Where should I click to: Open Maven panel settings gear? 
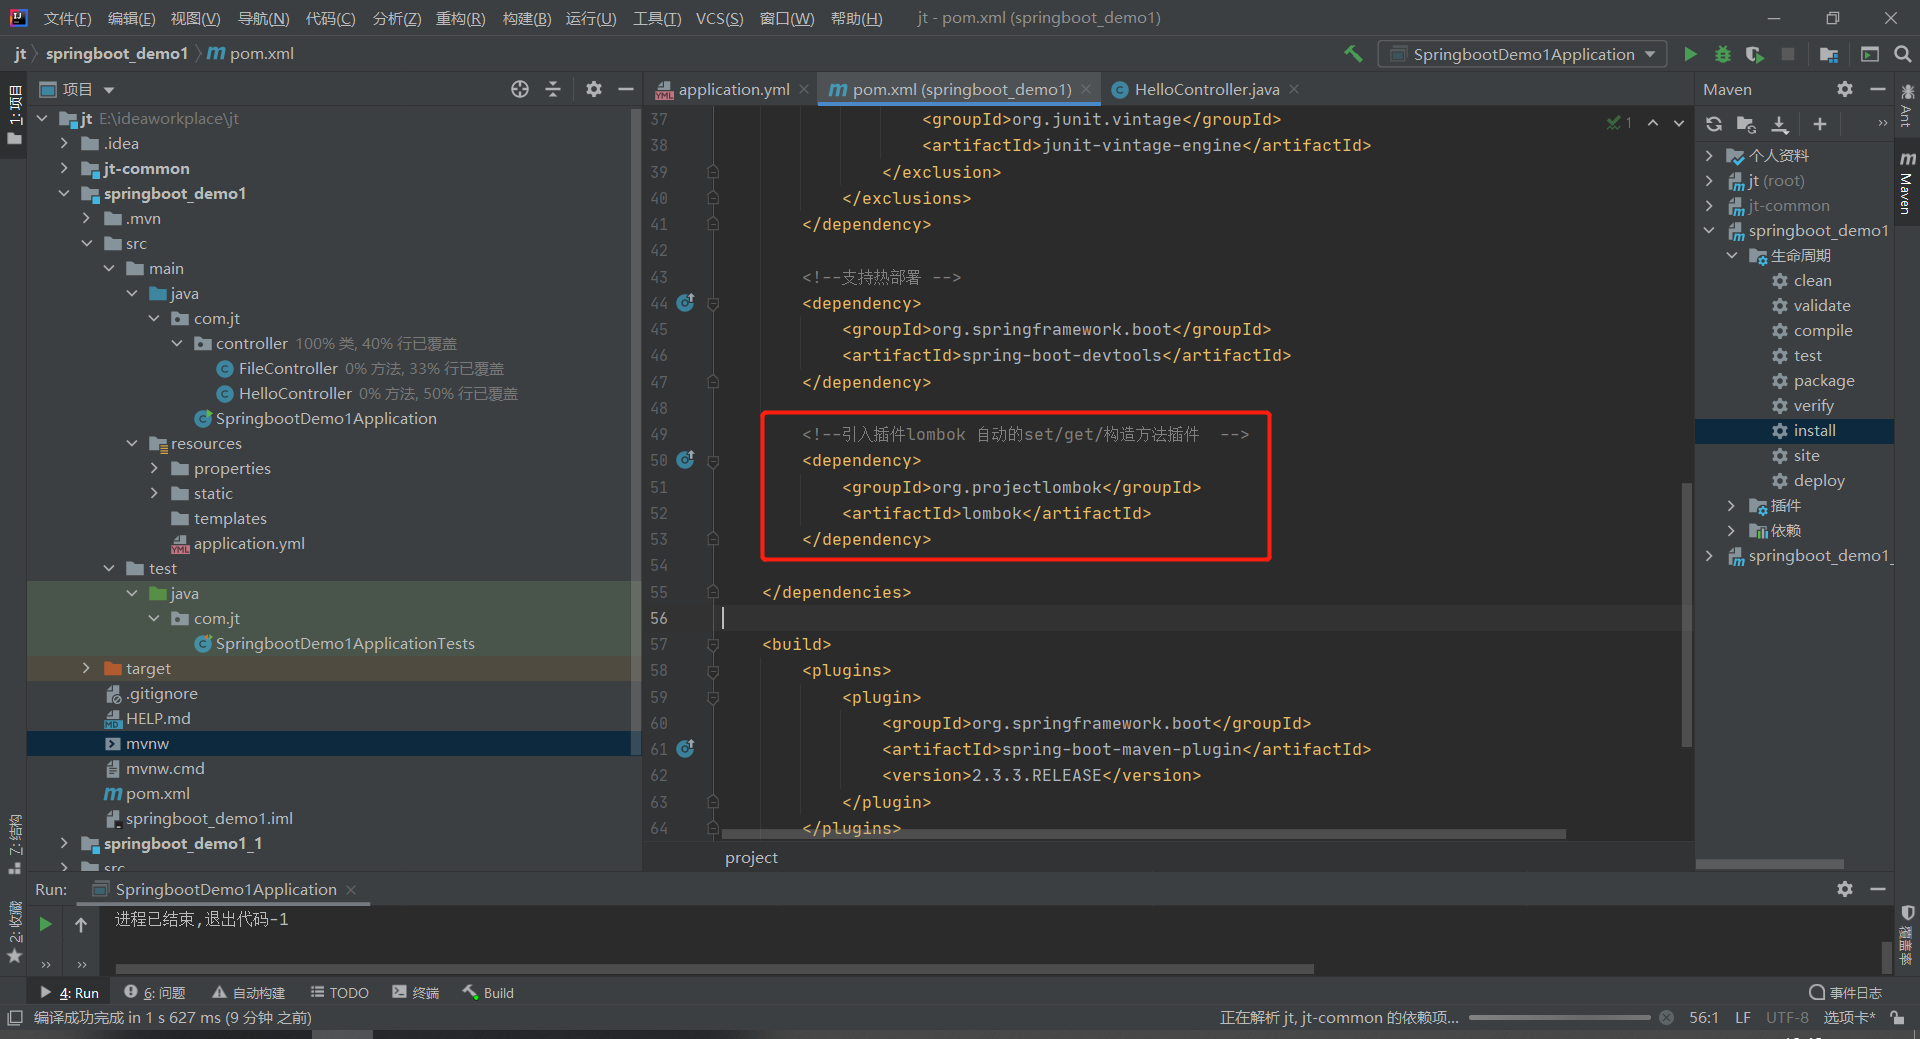tap(1845, 89)
